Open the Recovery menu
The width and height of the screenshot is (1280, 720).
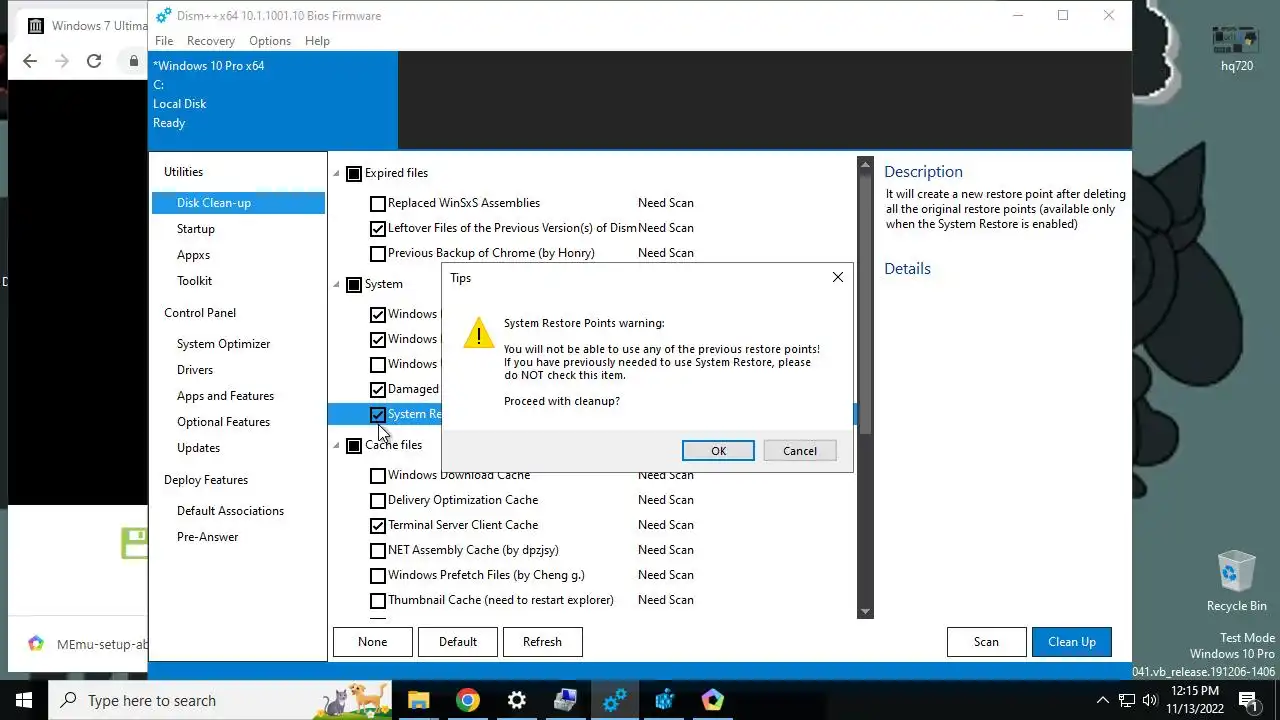[211, 41]
